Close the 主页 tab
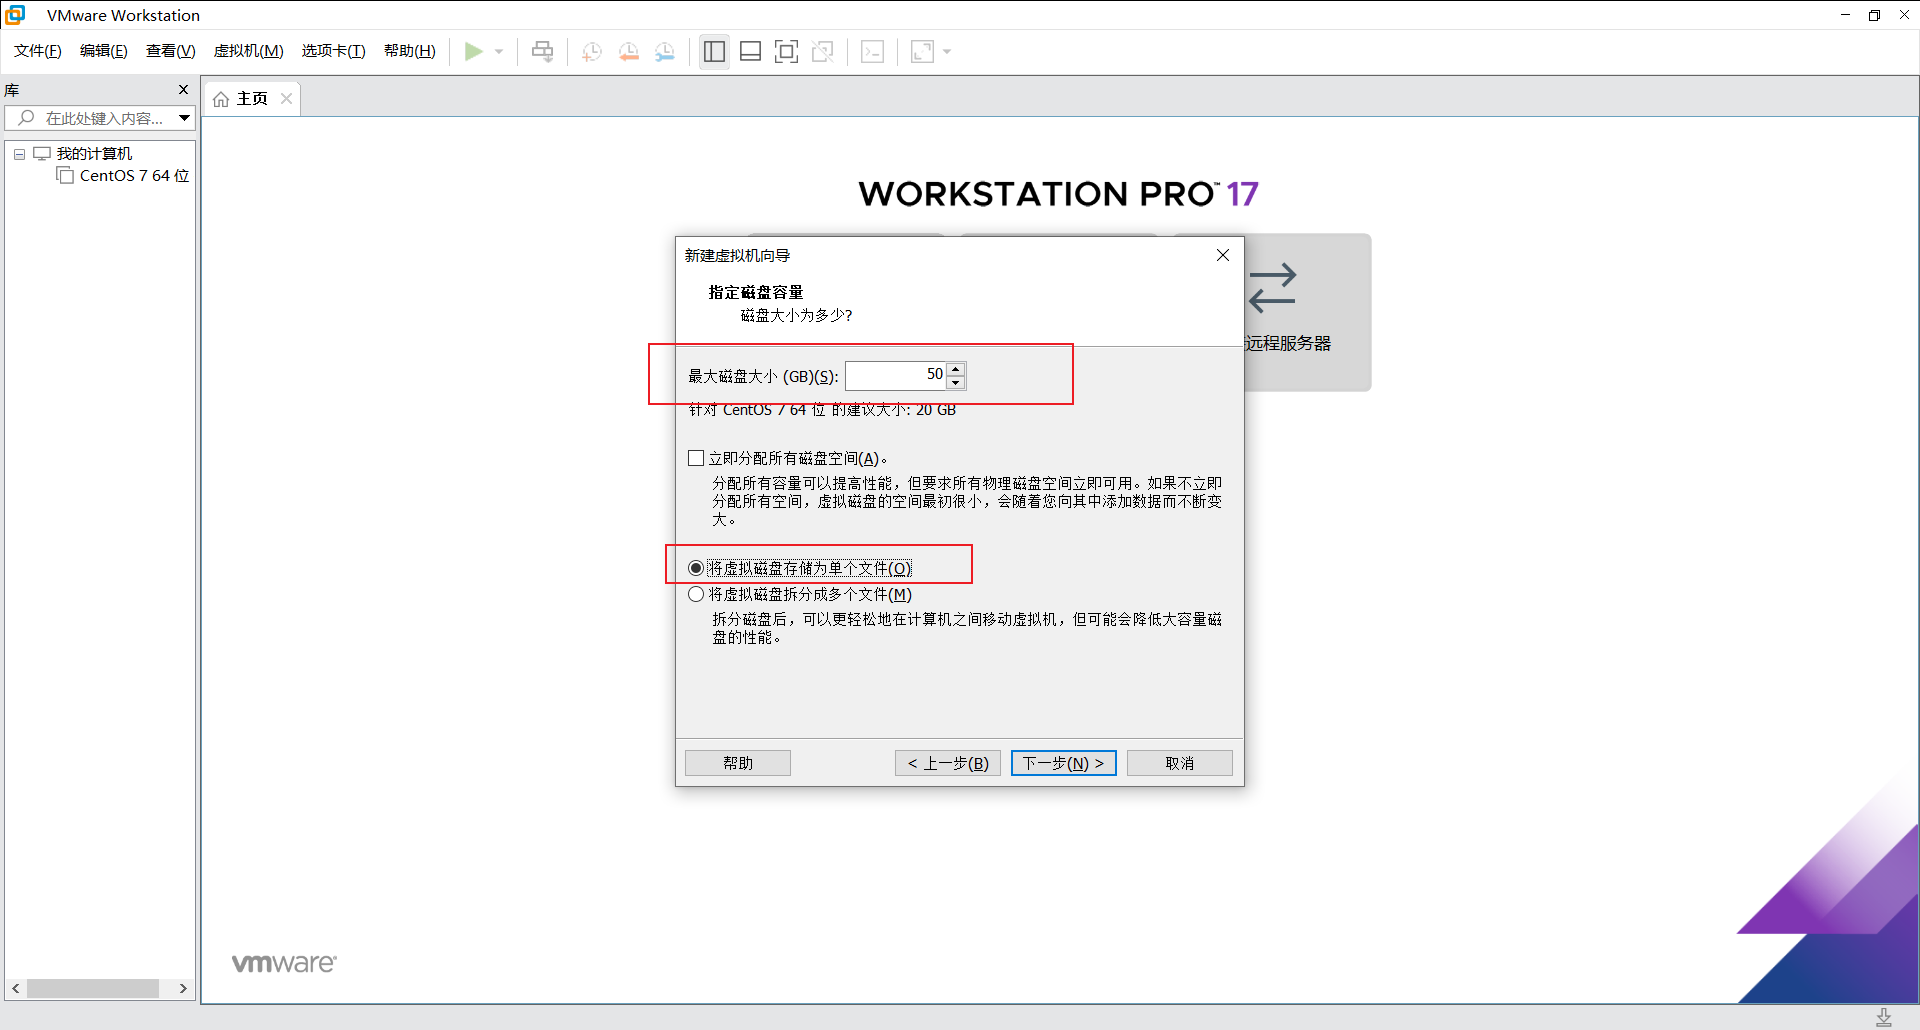Screen dimensions: 1920x1030 click(x=286, y=98)
